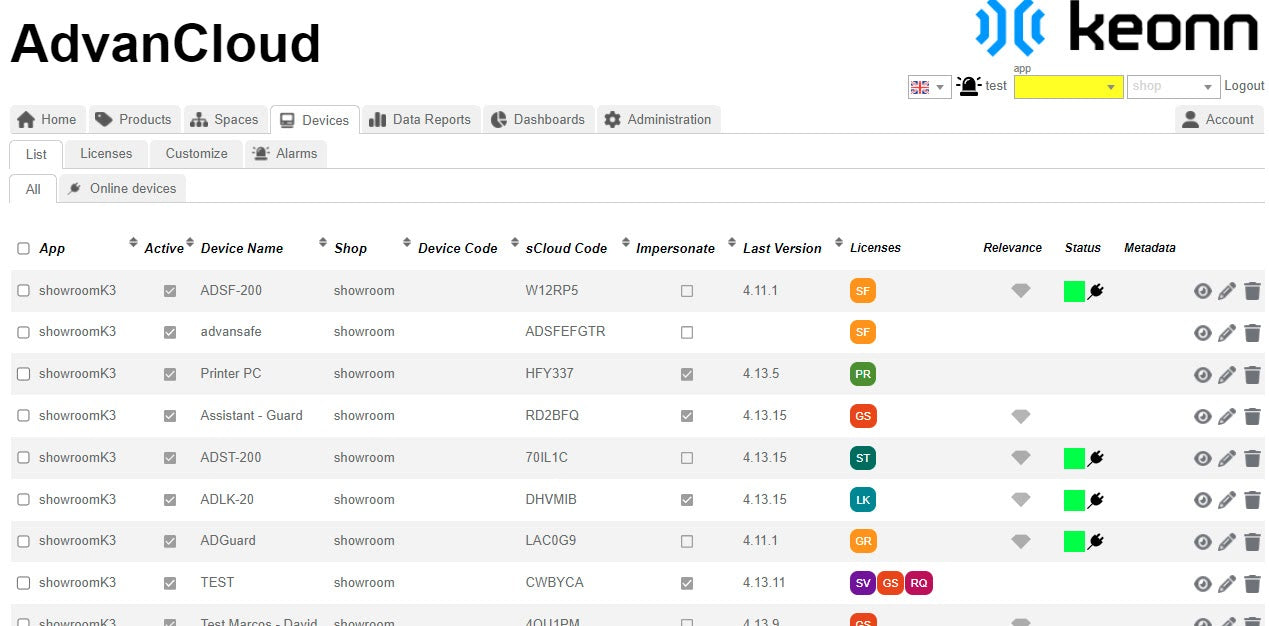Click the relevance diamond icon for ADSF-200
Screen dimensions: 1269x626
[x=1020, y=291]
